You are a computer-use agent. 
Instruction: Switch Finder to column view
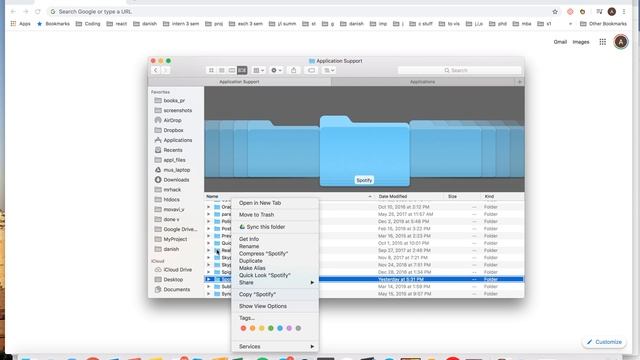pos(231,70)
